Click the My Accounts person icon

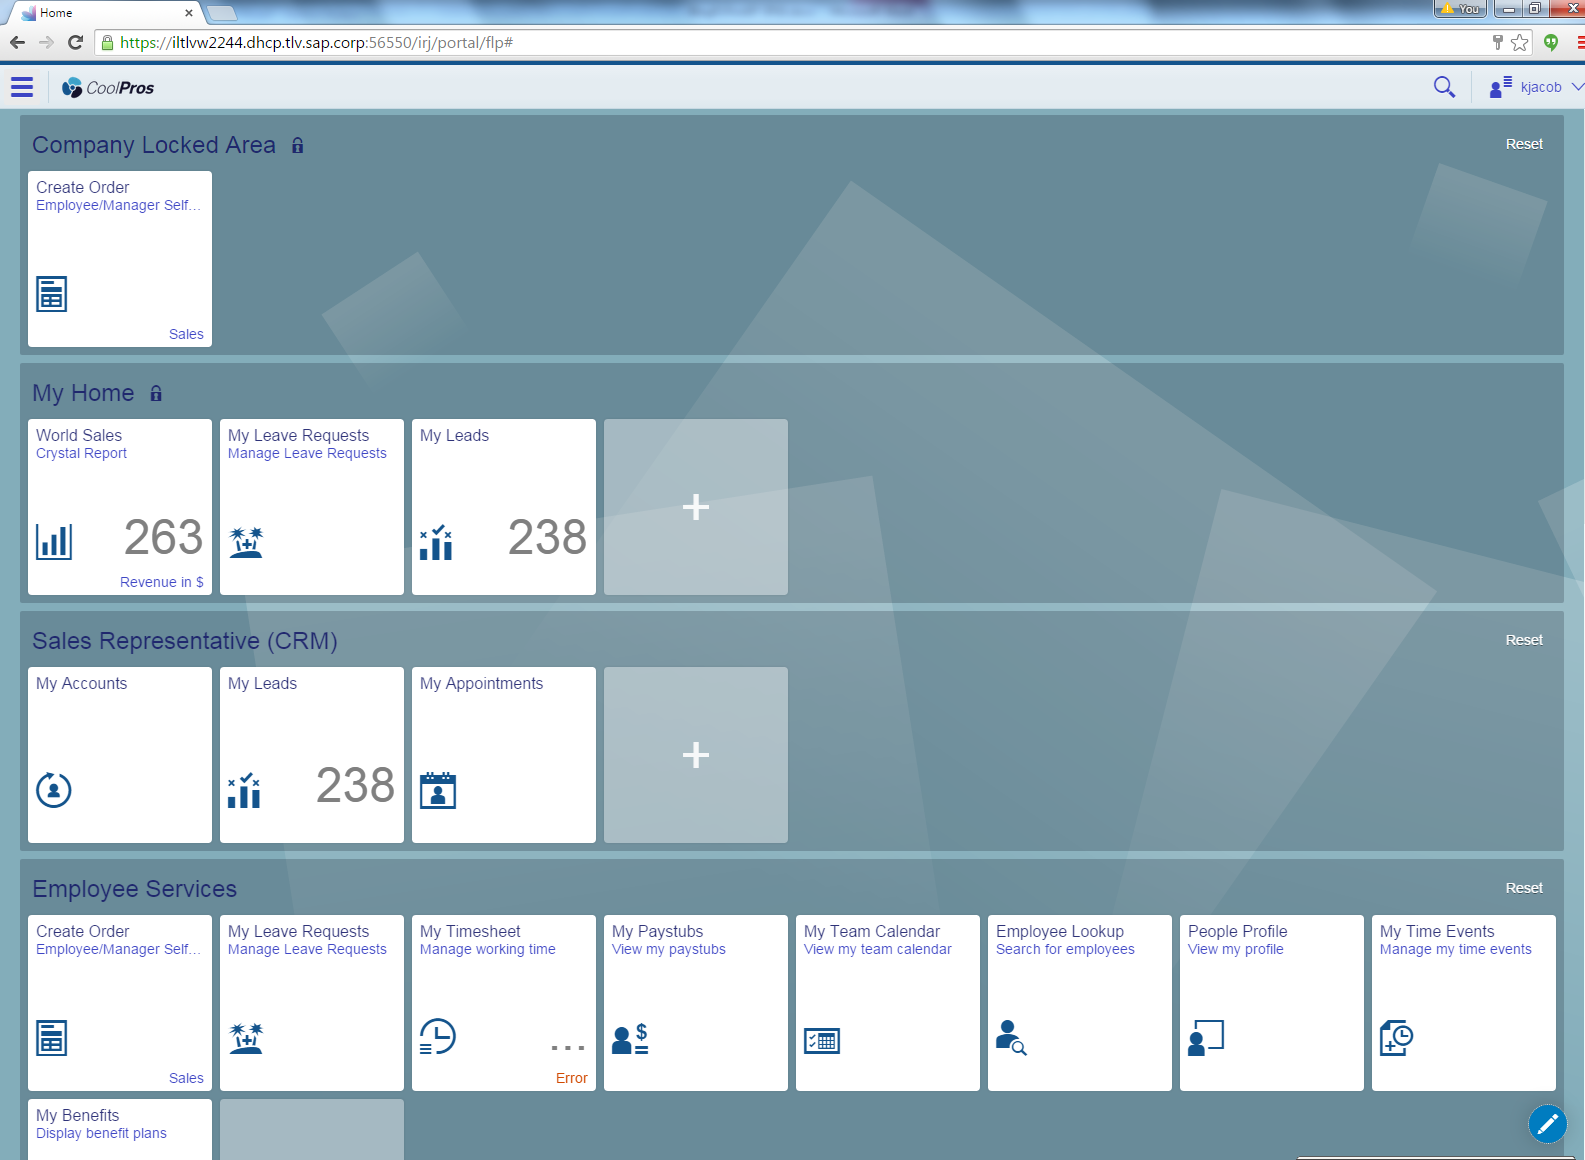point(54,790)
